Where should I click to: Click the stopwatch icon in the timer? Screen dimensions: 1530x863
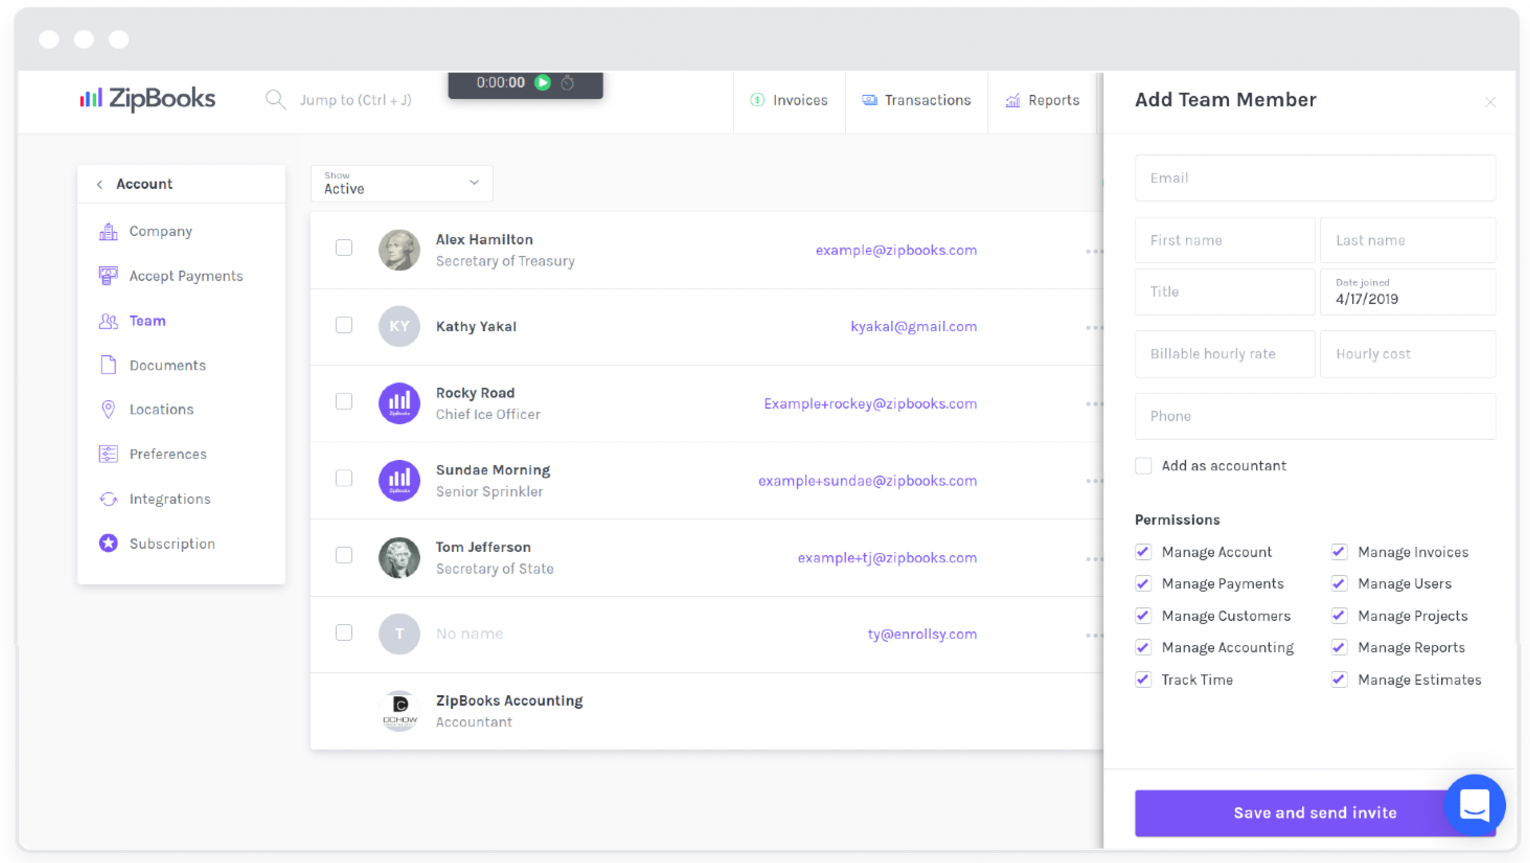pyautogui.click(x=568, y=83)
